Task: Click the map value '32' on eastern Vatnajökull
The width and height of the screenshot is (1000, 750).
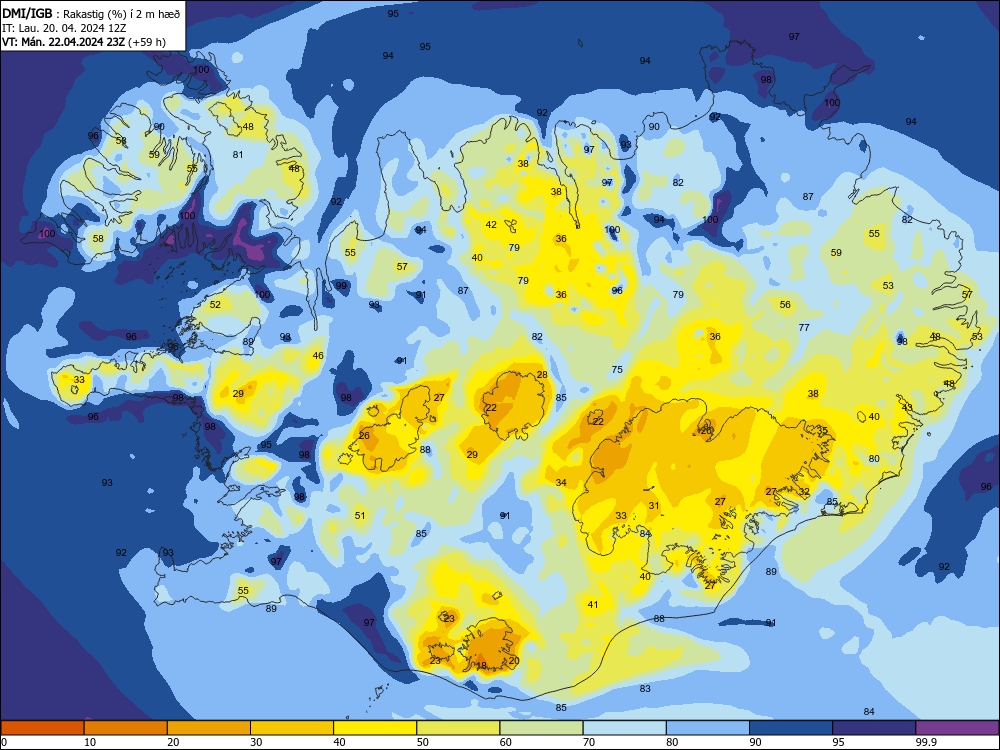Action: coord(804,492)
